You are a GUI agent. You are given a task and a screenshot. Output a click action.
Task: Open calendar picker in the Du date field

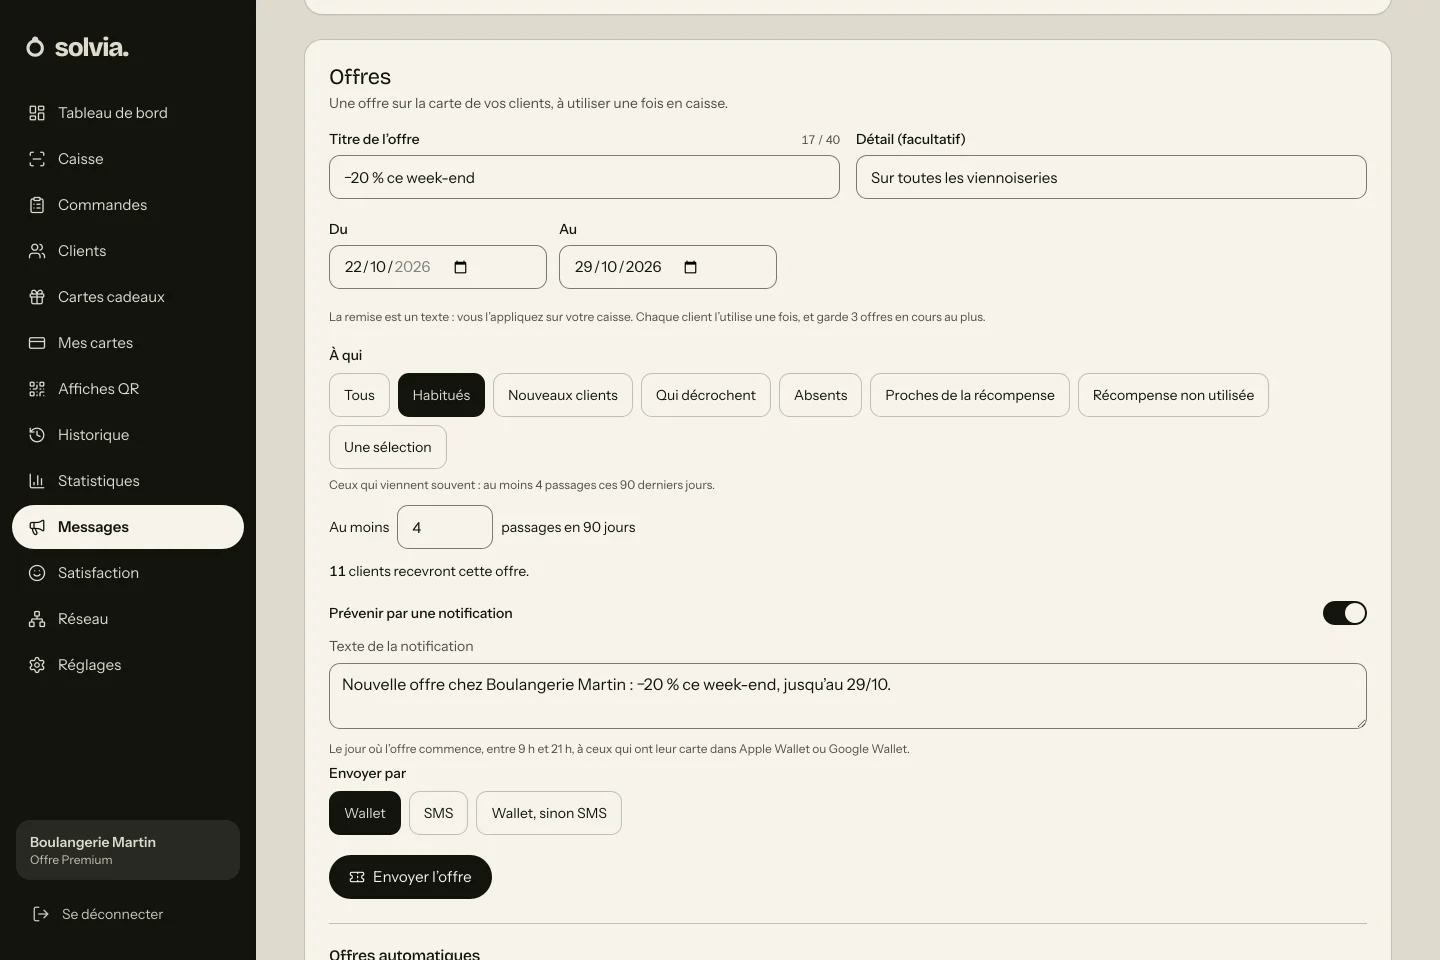(461, 267)
